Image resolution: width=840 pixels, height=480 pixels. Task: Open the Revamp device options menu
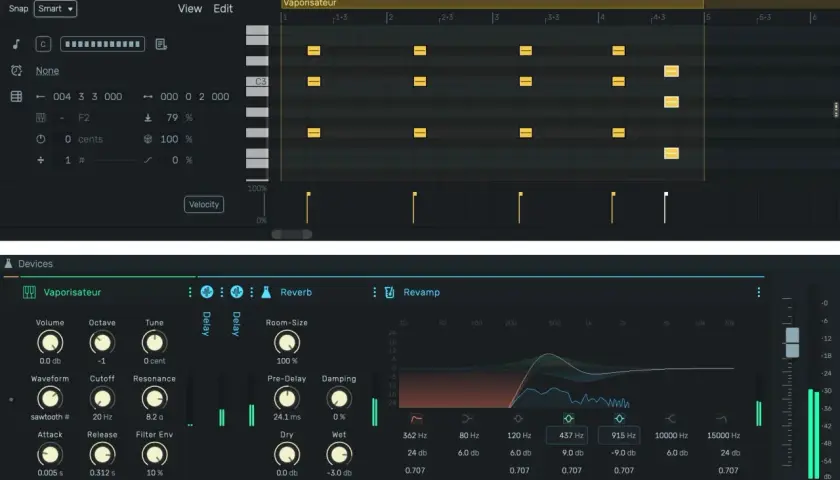759,292
